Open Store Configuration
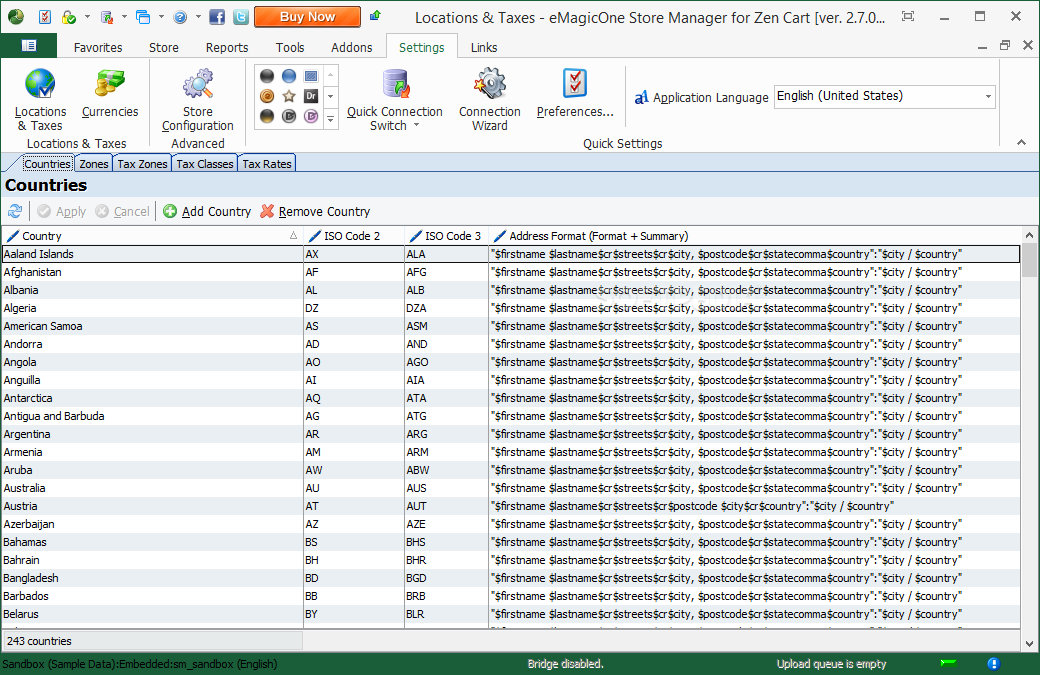 click(198, 99)
